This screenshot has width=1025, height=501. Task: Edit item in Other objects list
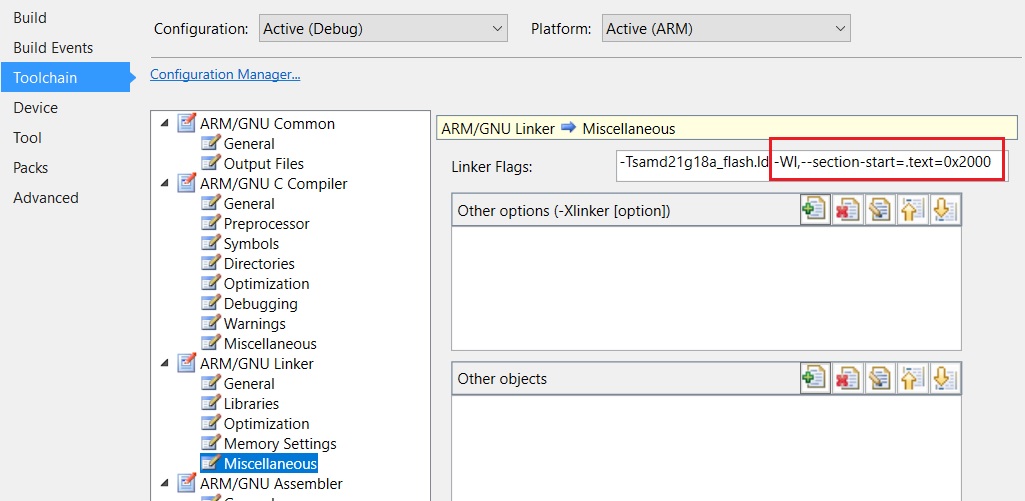tap(880, 378)
